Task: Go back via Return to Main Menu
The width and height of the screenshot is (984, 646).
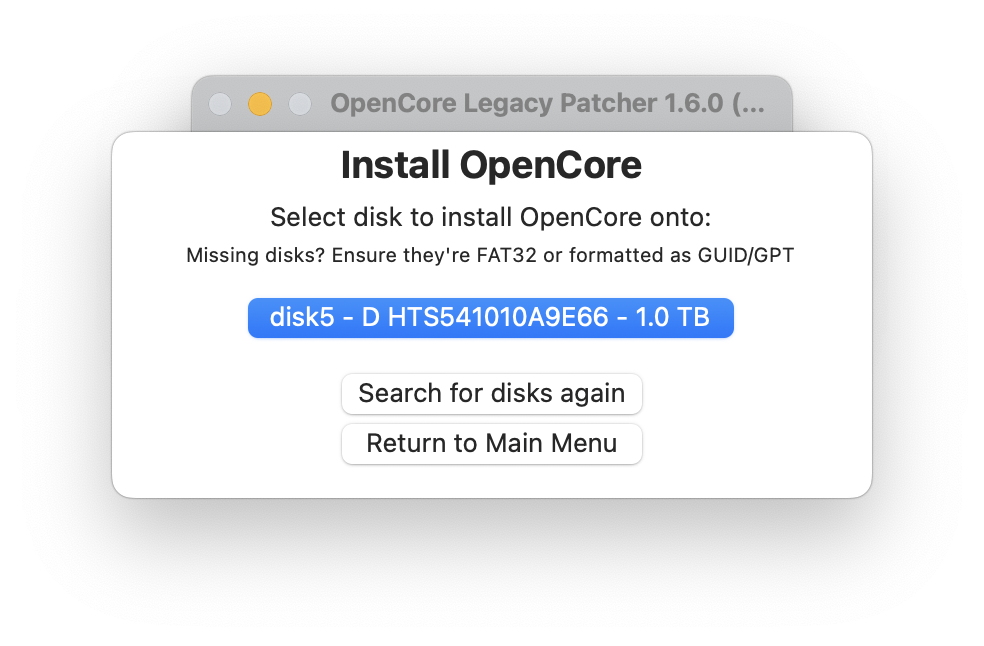Action: [491, 444]
